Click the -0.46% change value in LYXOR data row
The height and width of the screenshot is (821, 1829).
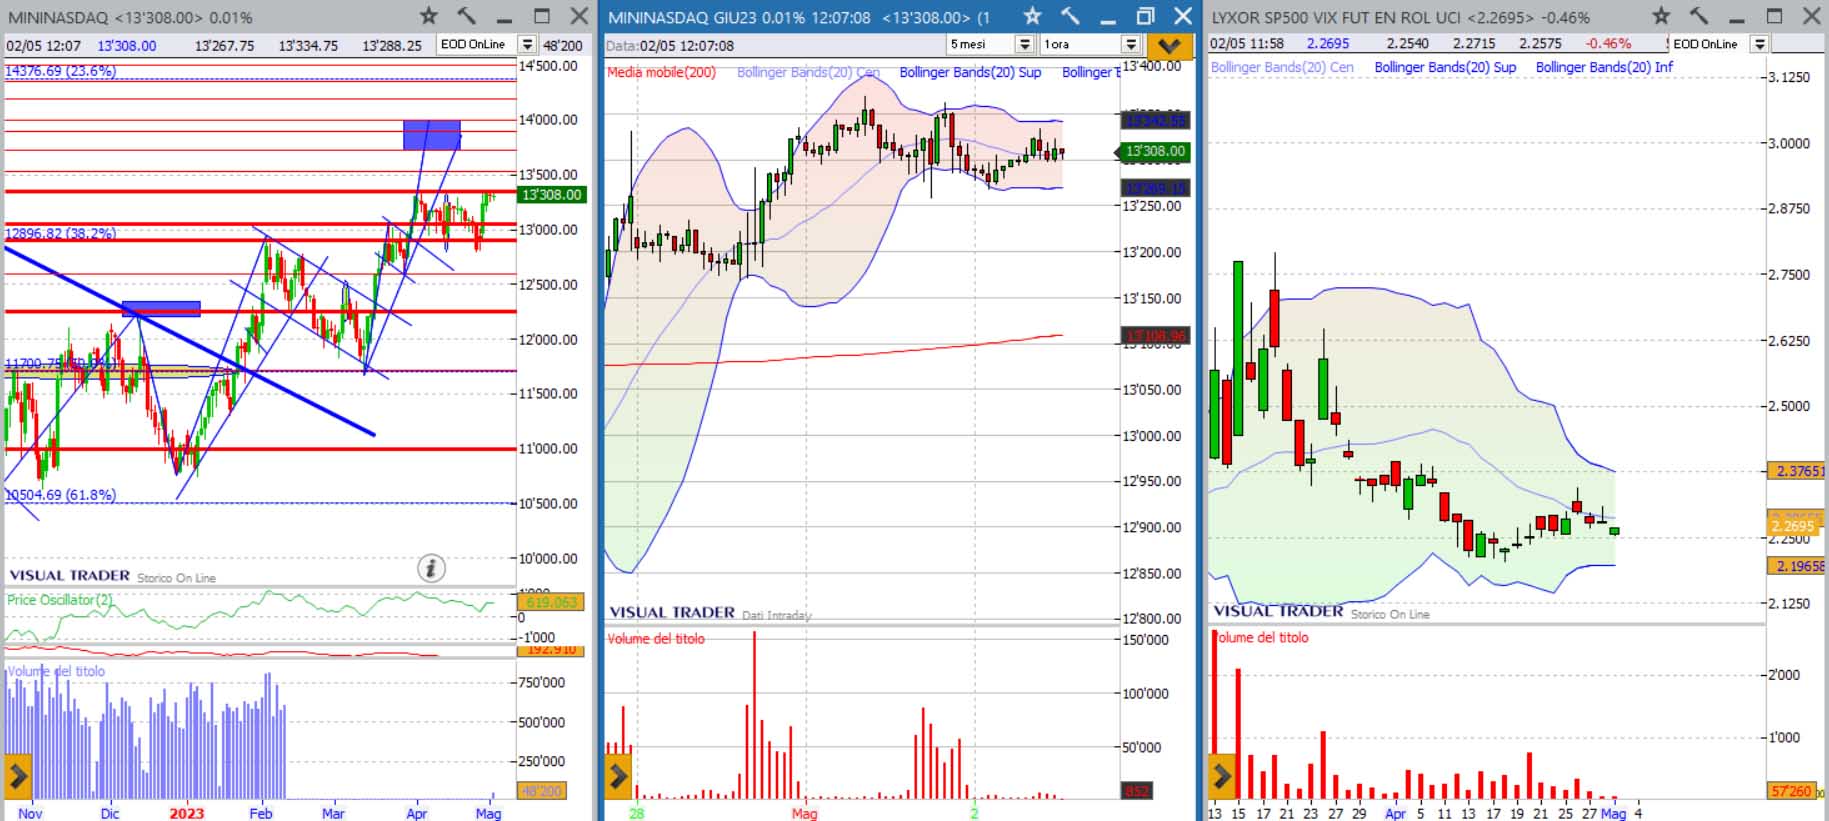pyautogui.click(x=1608, y=44)
